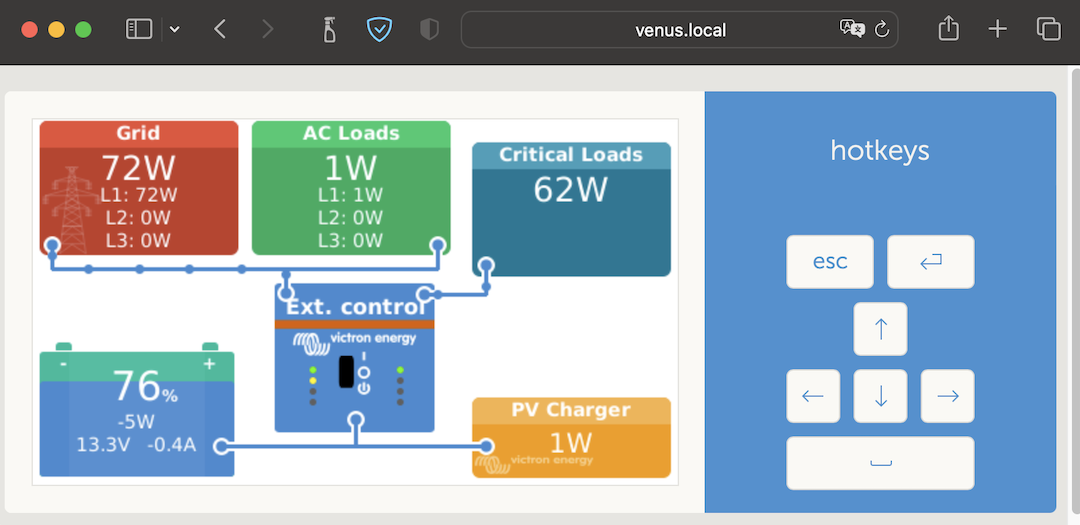Reload the venus.local page
Screen dimensions: 1080x525
(882, 29)
